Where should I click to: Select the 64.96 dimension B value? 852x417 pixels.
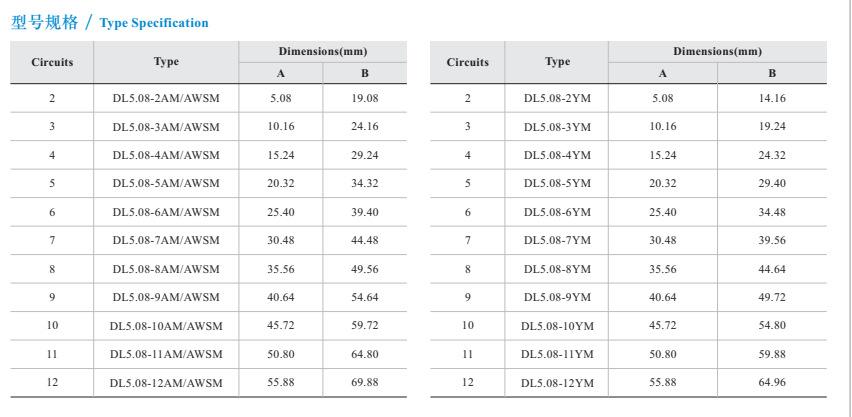coord(772,383)
